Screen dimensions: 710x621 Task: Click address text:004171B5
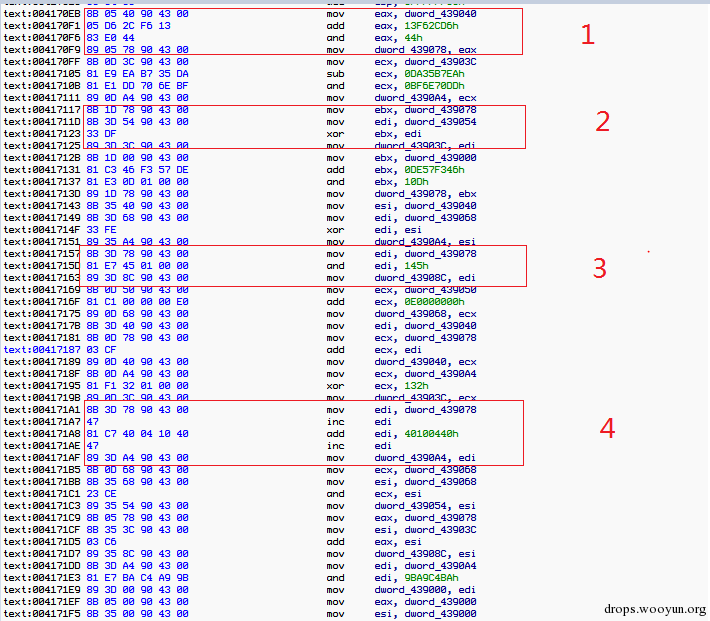point(42,470)
